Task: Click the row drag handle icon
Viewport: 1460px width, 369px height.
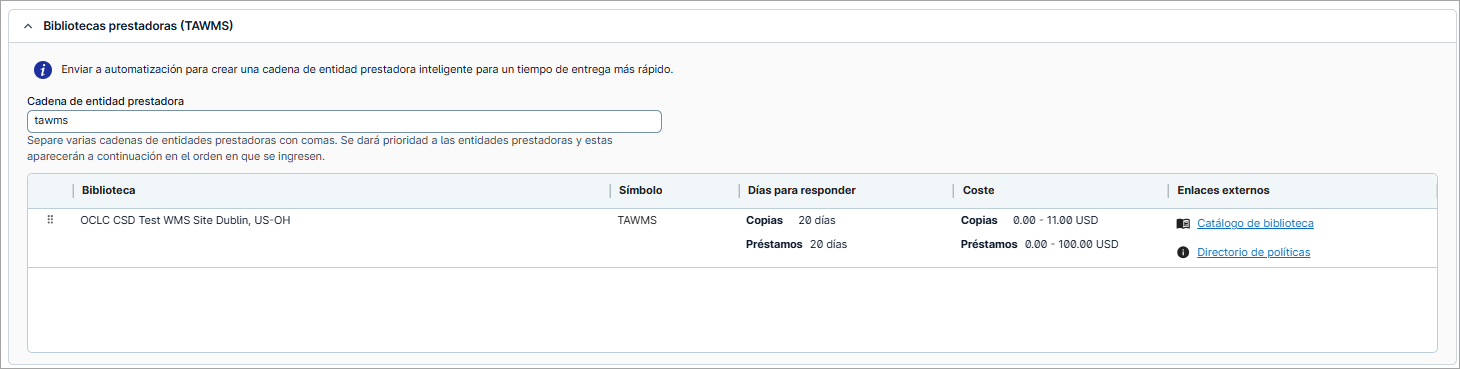Action: tap(50, 220)
